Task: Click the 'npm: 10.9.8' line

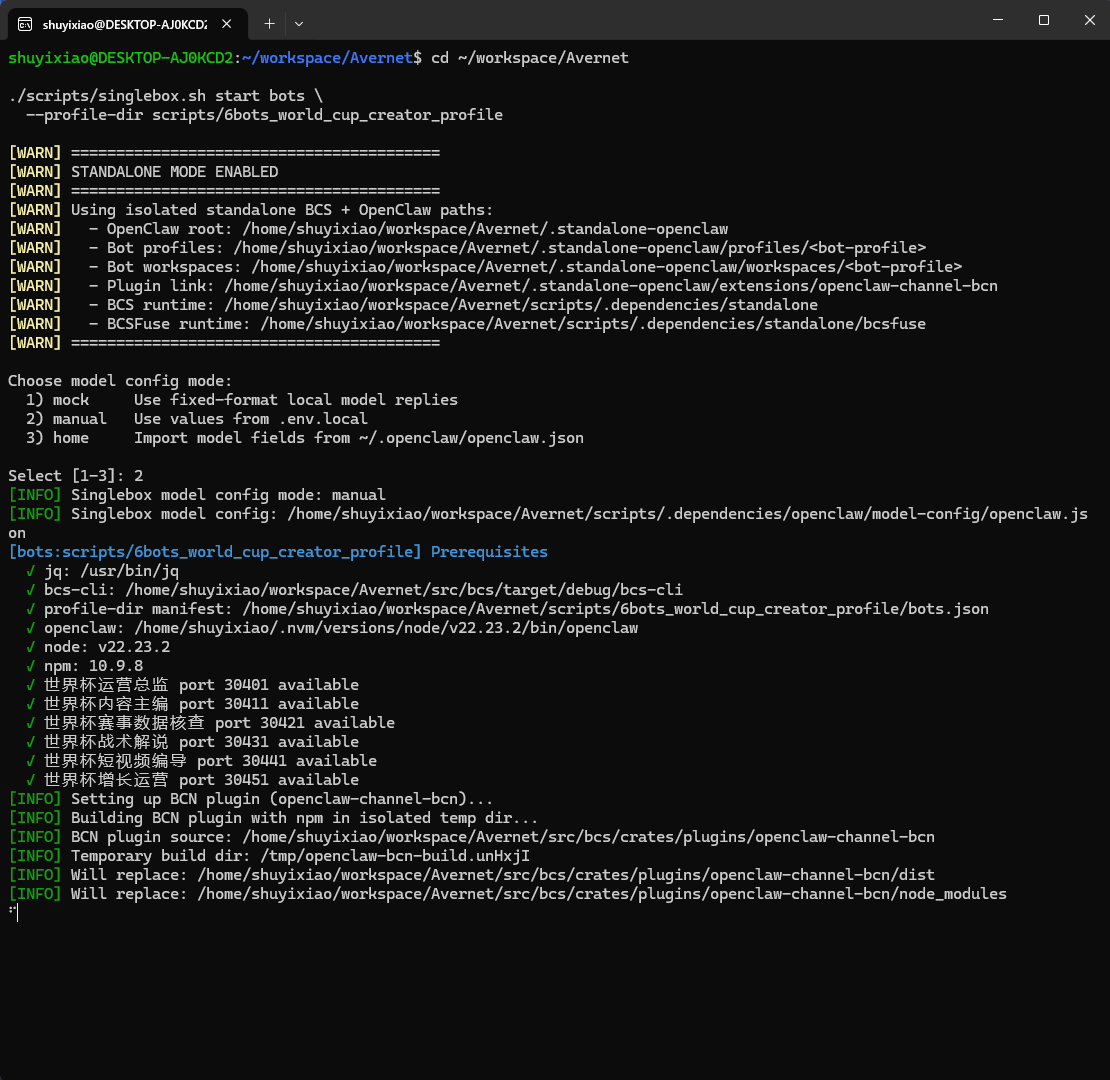Action: click(x=84, y=666)
